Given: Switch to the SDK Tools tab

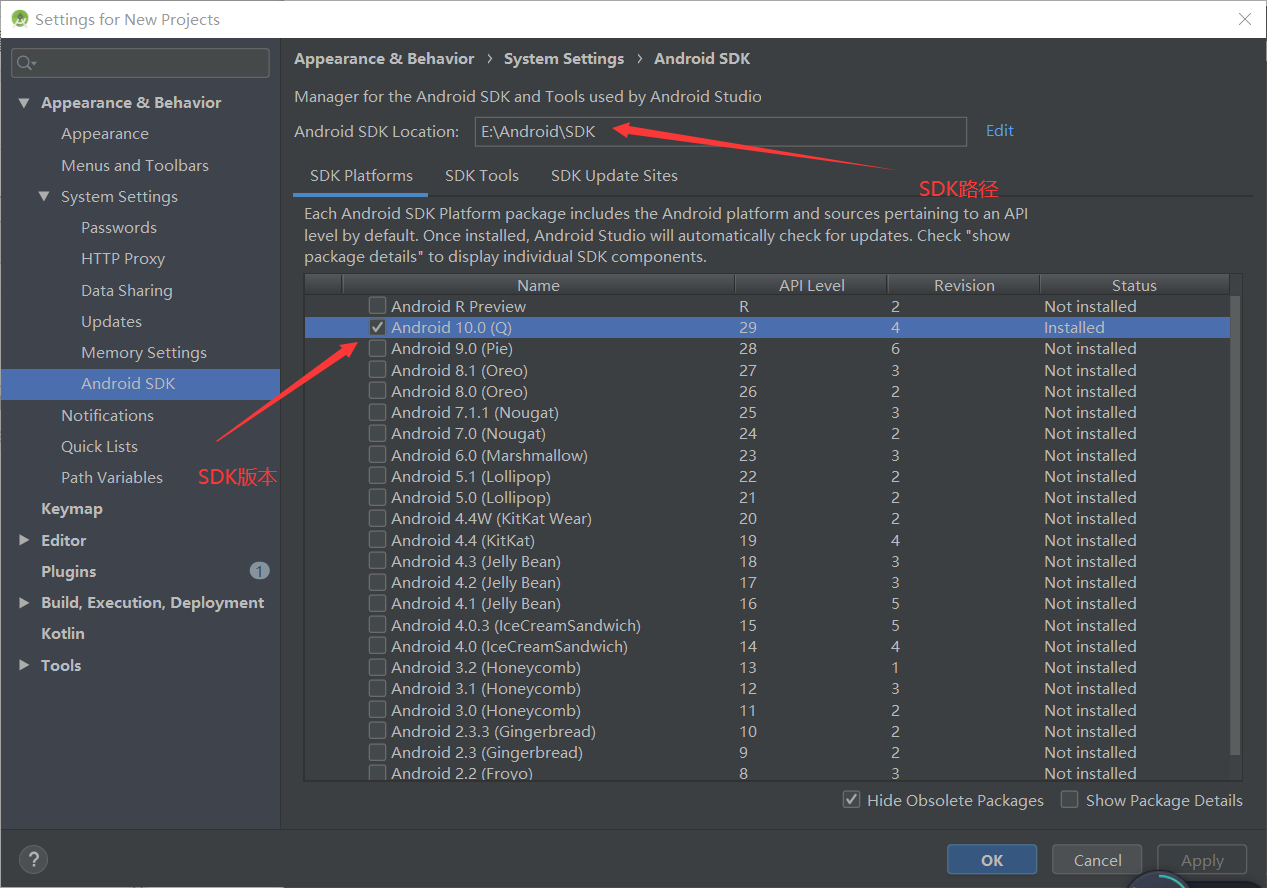Looking at the screenshot, I should (x=482, y=176).
